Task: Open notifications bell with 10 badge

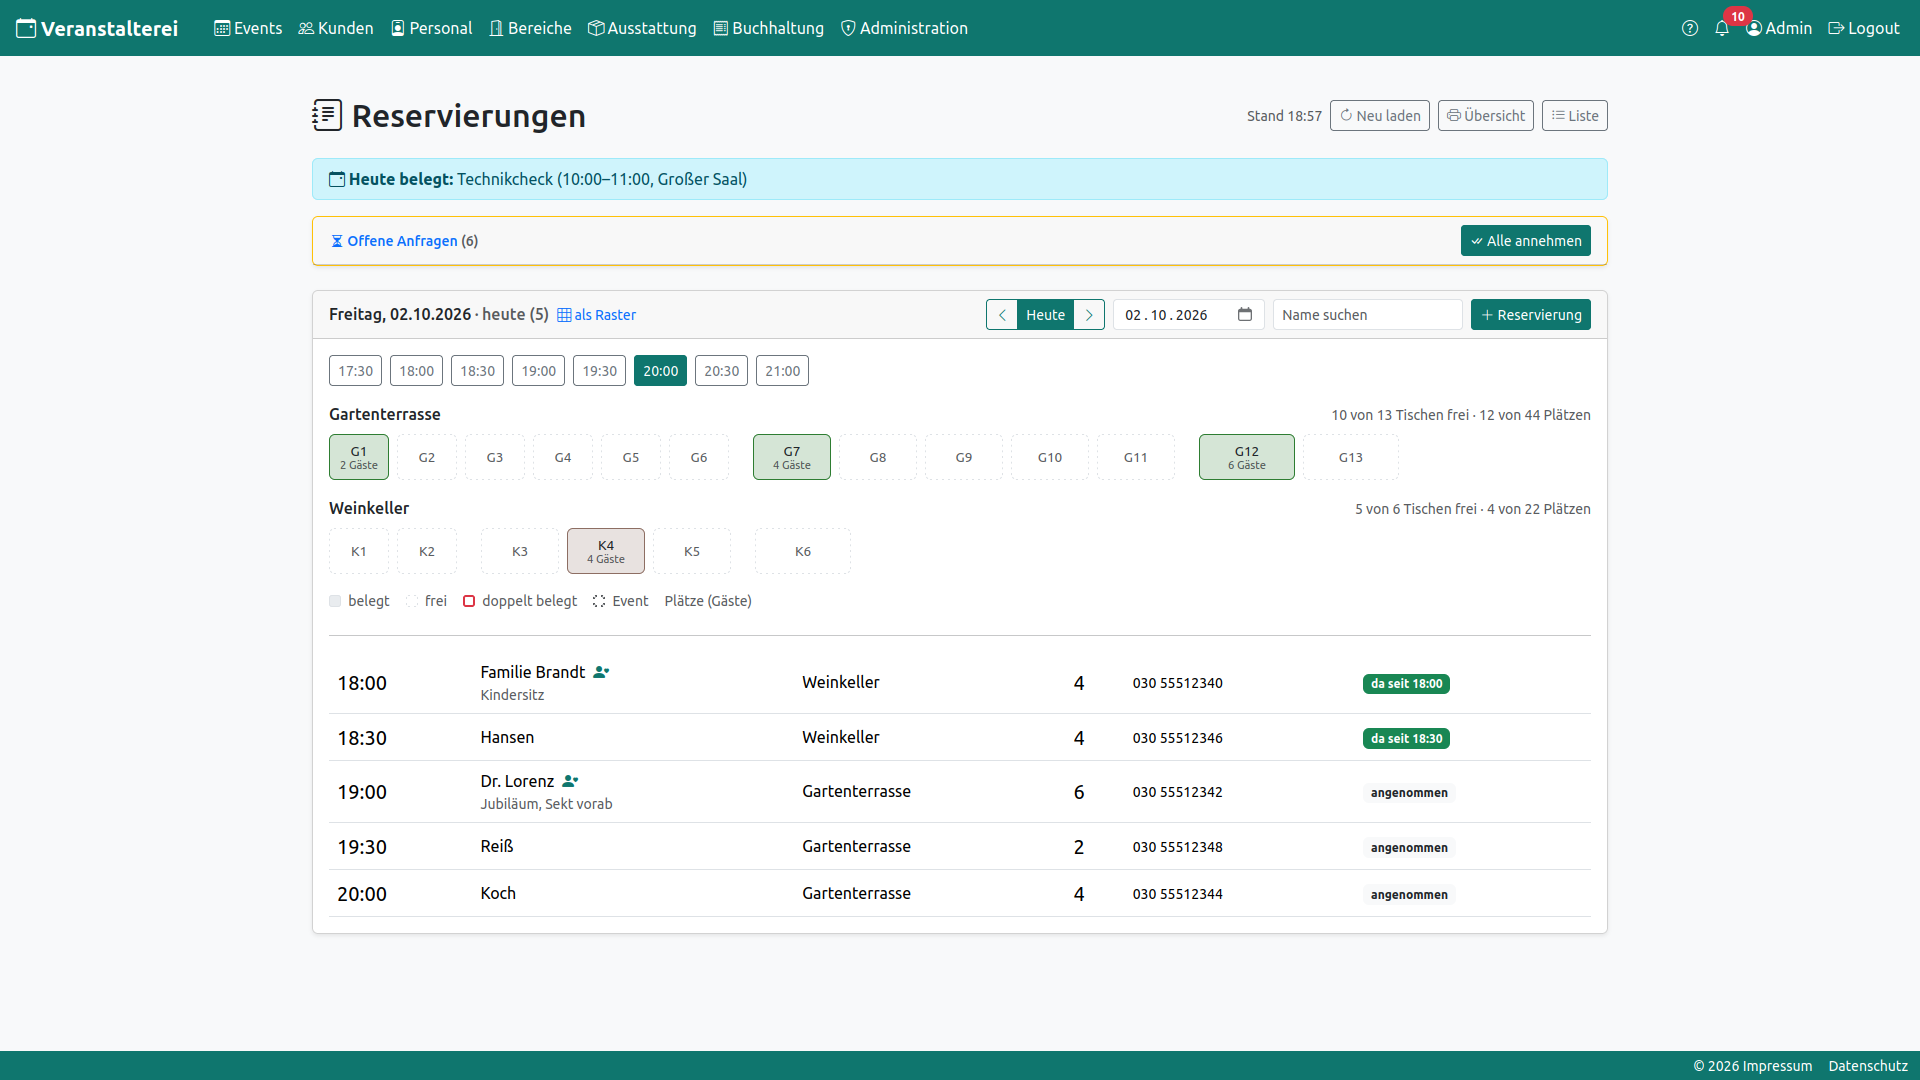Action: (1722, 28)
